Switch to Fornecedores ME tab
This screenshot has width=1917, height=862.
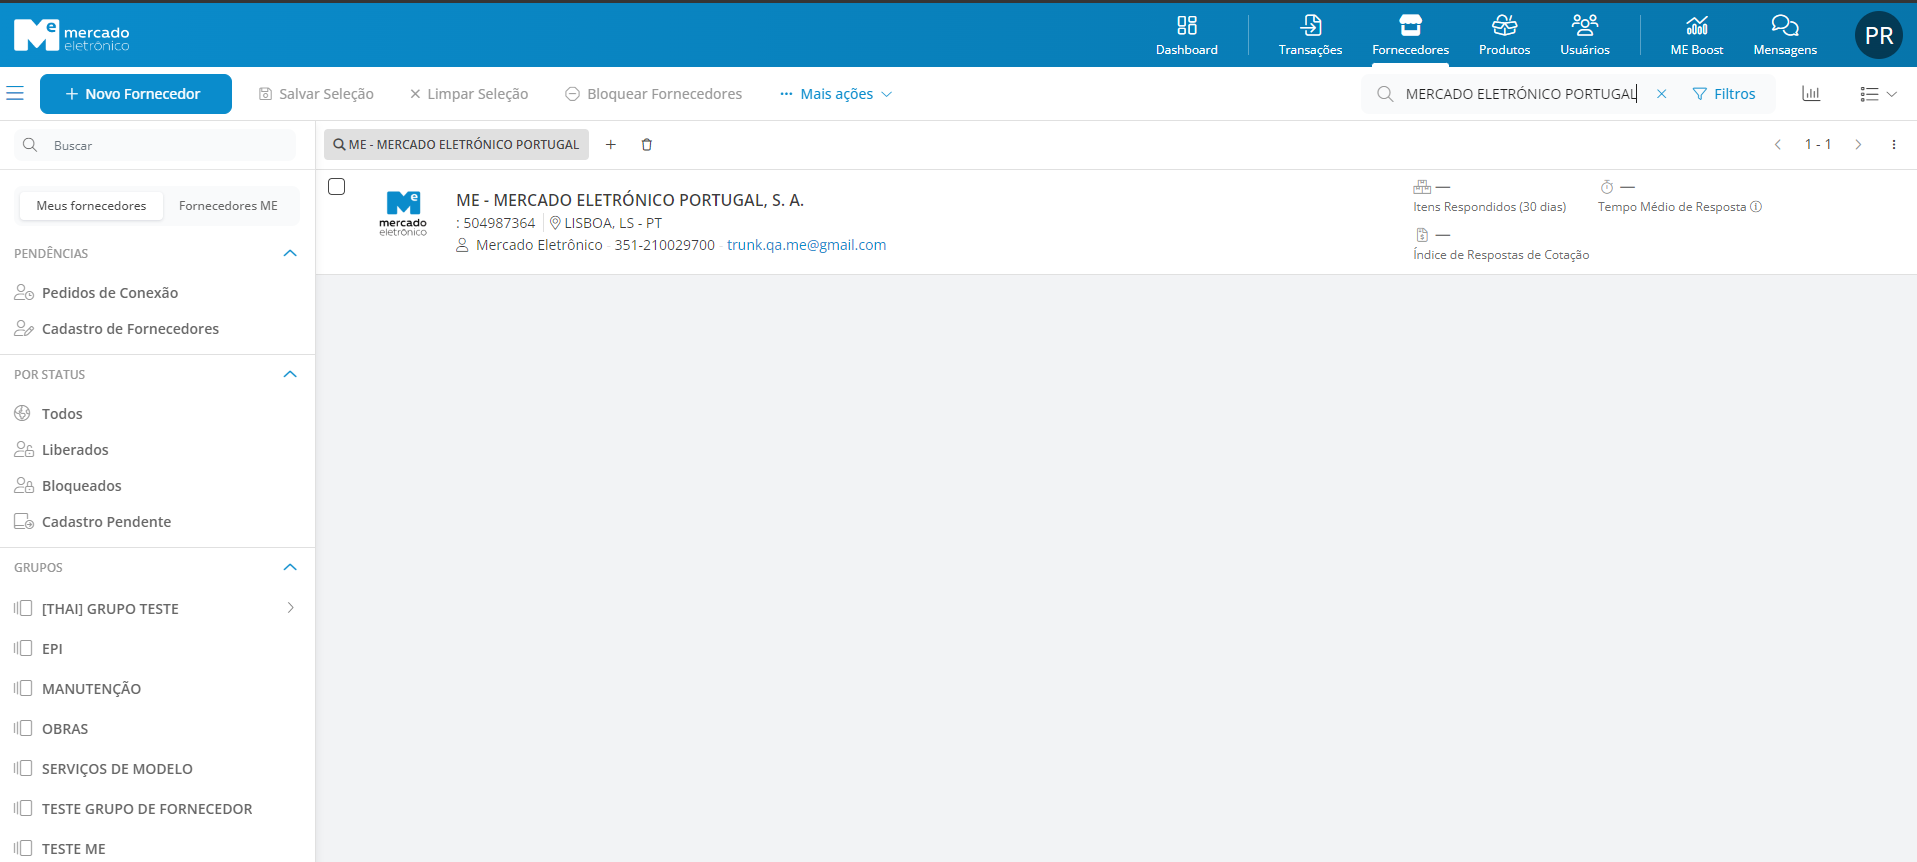pos(228,206)
